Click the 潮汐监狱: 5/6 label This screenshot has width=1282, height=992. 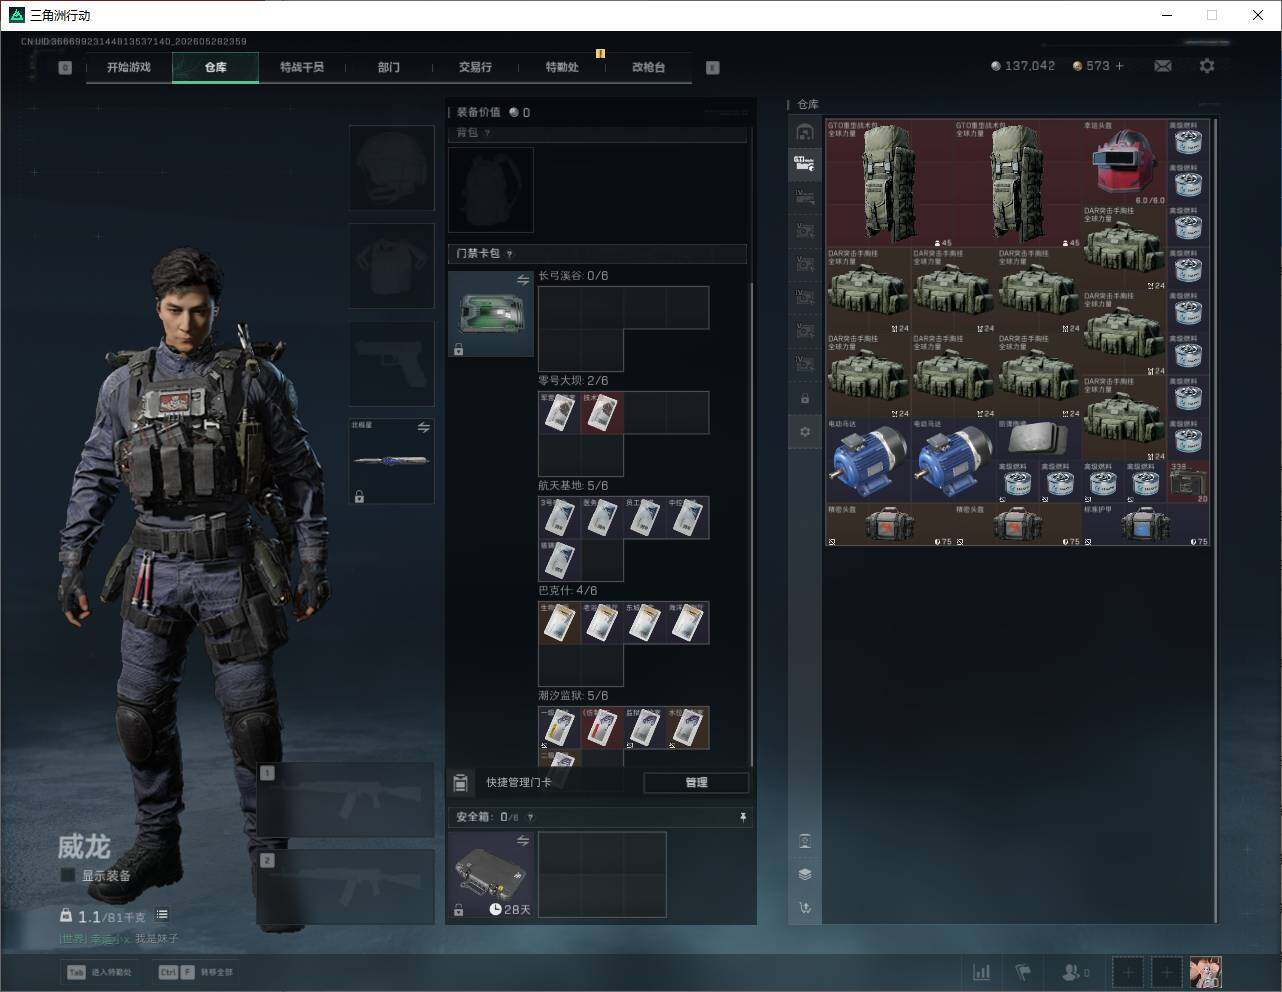(x=573, y=695)
